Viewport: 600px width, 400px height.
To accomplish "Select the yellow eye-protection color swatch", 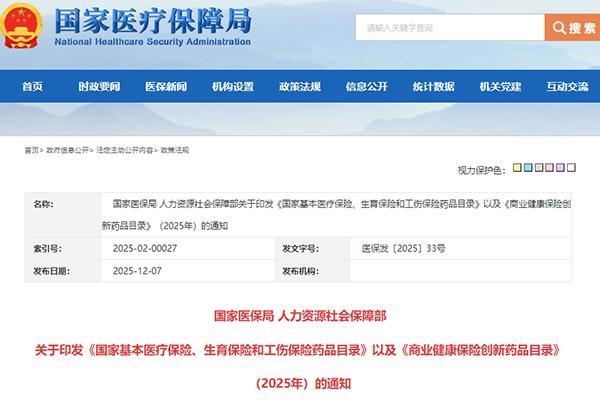I will point(517,167).
